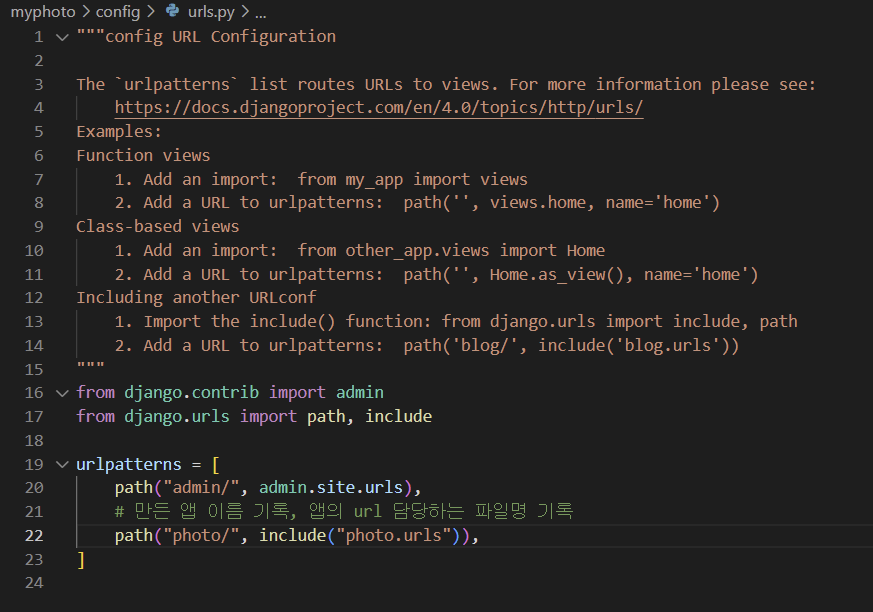
Task: Open the breadcrumb ellipsis symbol list
Action: click(261, 12)
